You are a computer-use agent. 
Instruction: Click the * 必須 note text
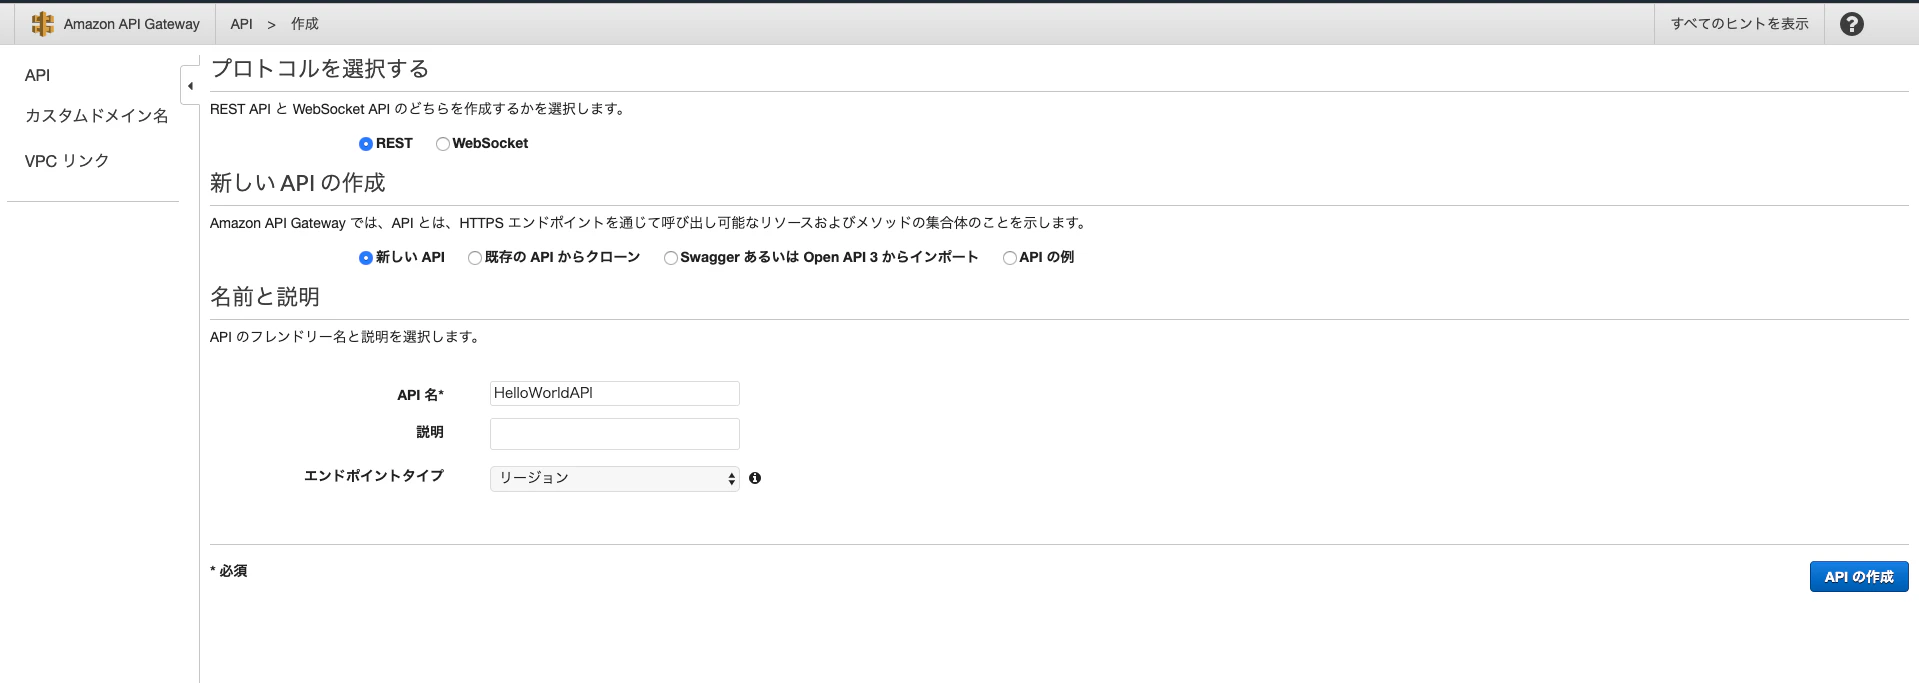229,571
